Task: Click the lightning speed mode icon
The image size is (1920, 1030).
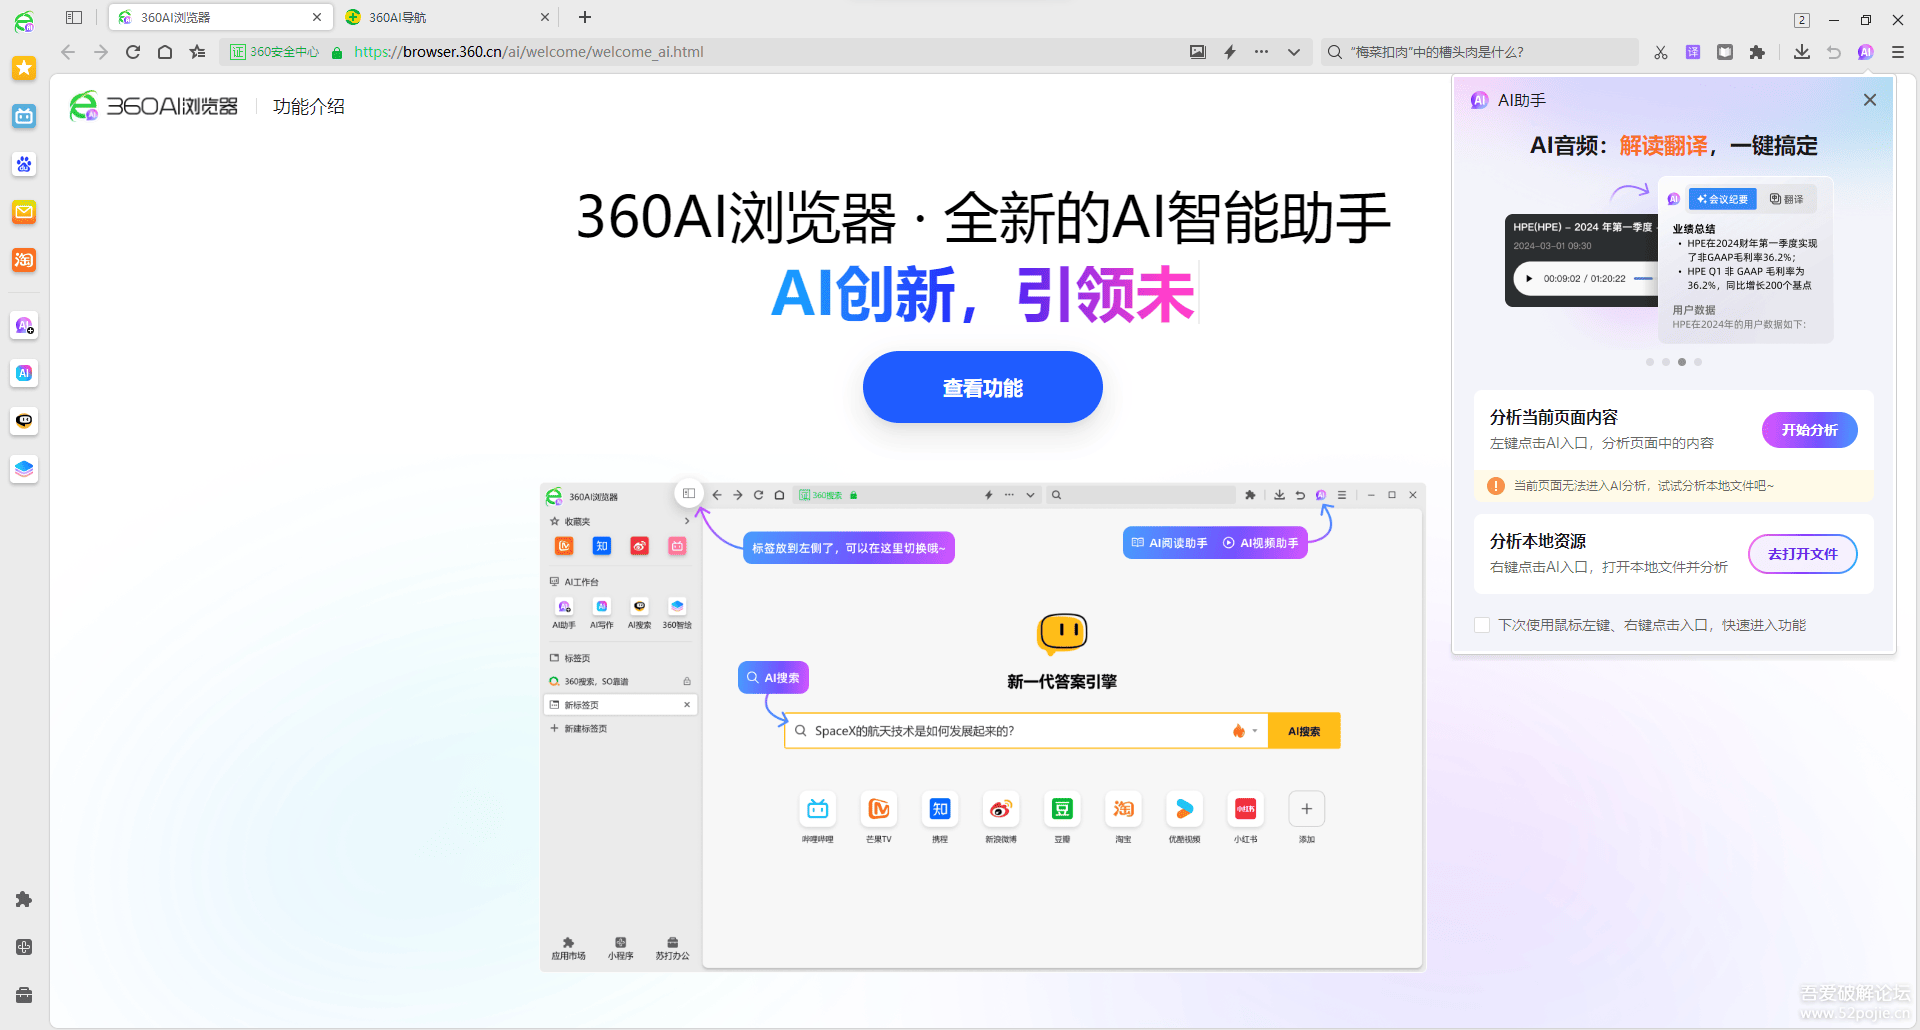Action: 1230,52
